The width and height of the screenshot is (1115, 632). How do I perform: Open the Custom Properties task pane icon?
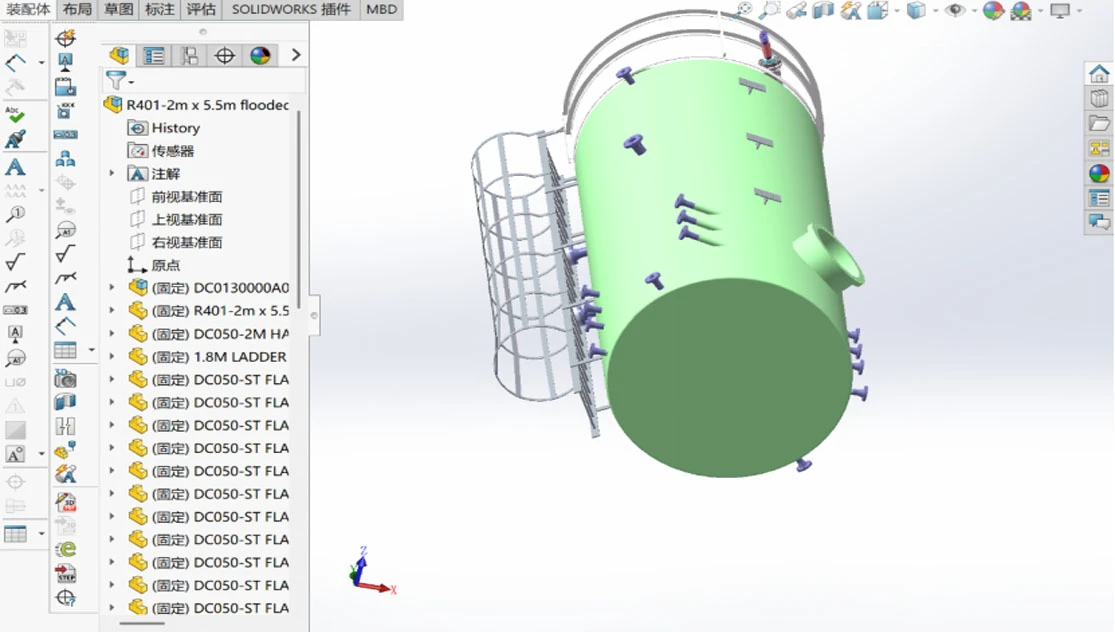coord(1099,198)
